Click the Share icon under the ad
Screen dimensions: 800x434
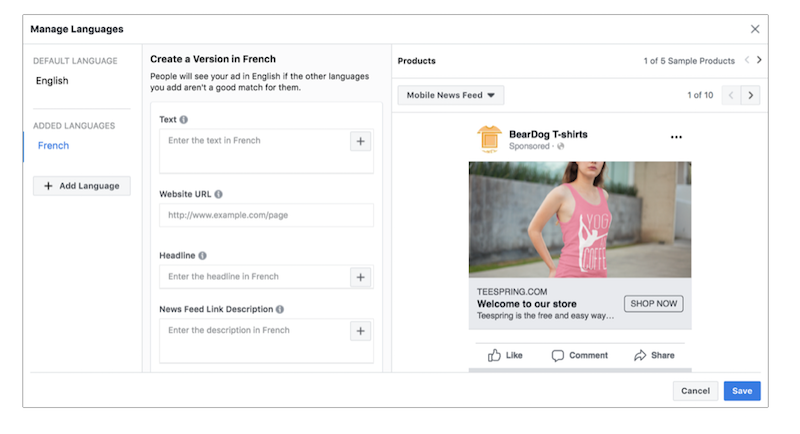[x=640, y=355]
